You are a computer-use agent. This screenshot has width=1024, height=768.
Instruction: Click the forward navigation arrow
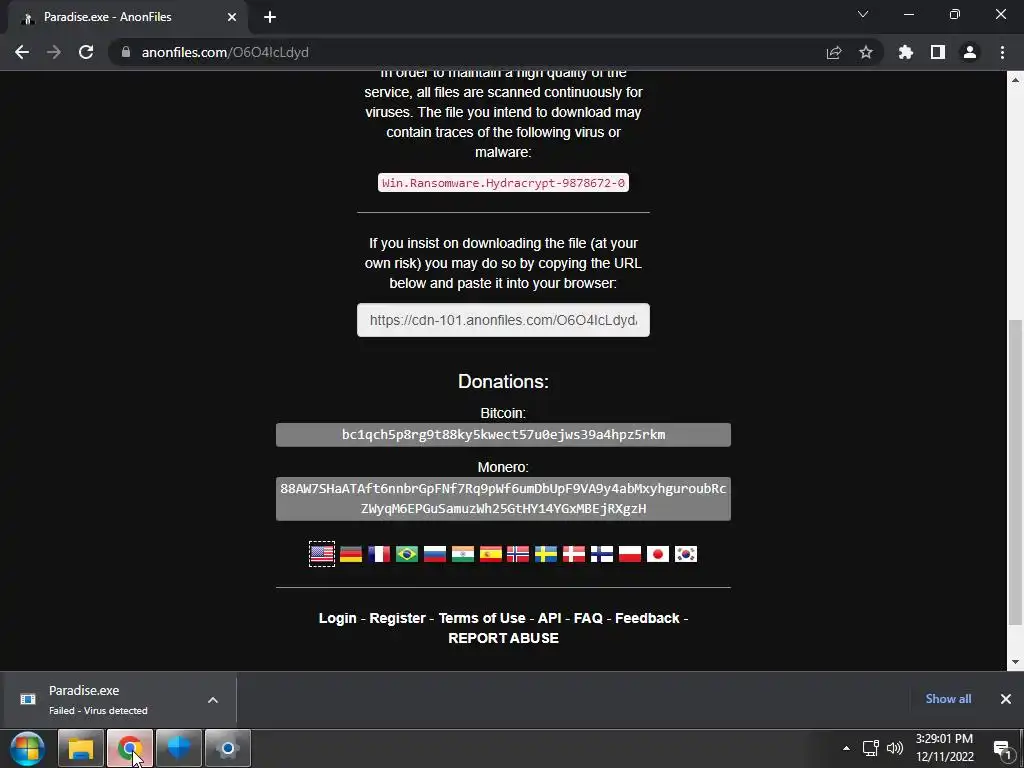point(54,52)
